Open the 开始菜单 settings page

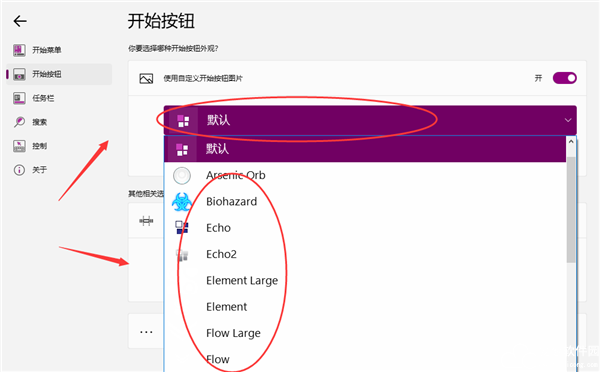click(59, 50)
